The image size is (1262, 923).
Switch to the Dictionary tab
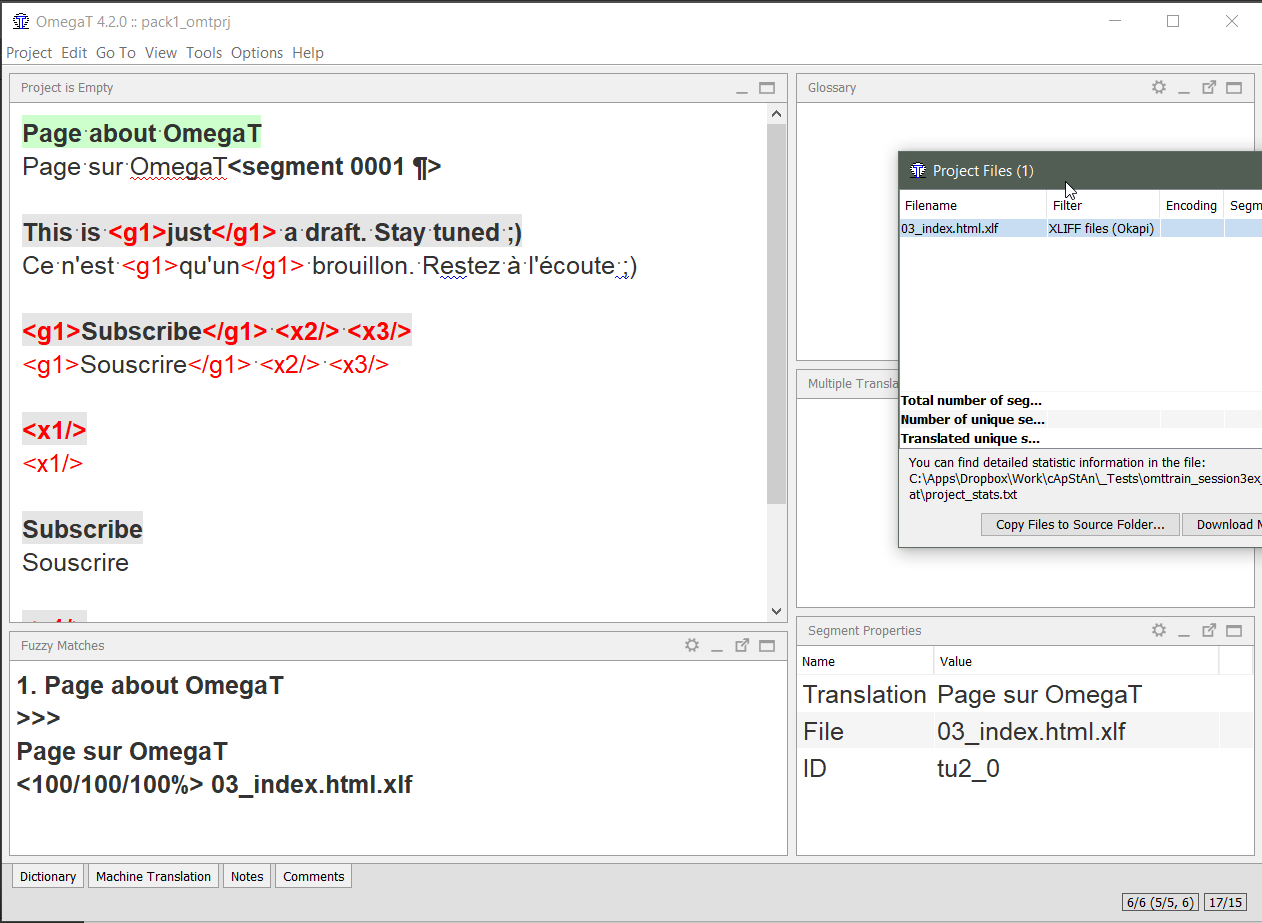48,876
